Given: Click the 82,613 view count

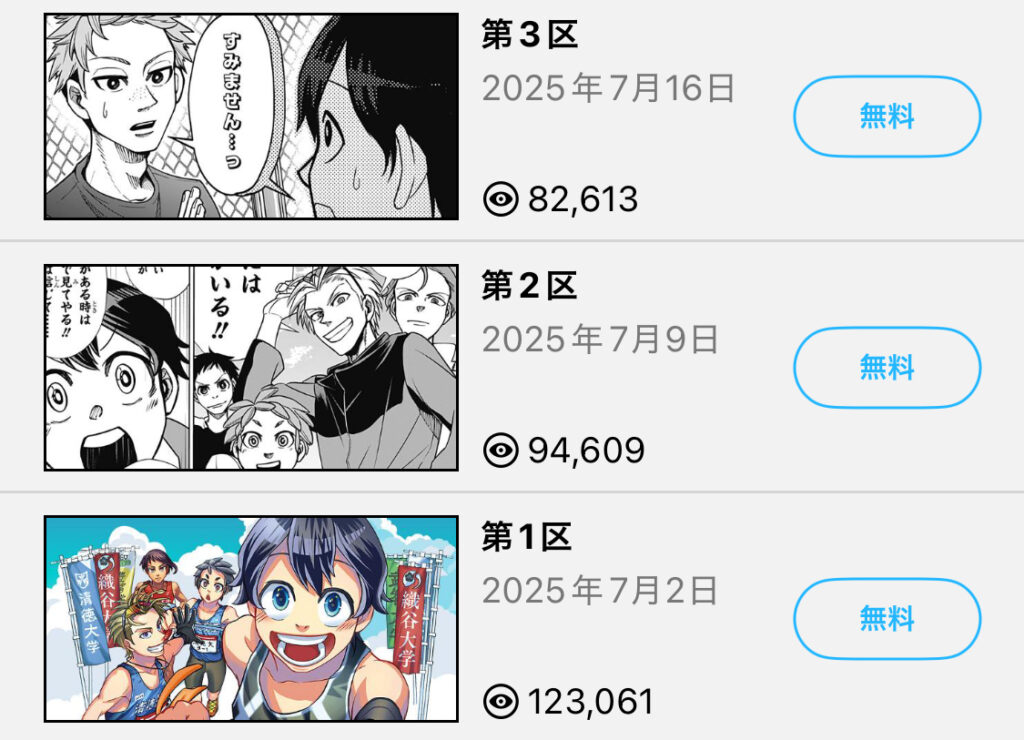Looking at the screenshot, I should [x=583, y=199].
